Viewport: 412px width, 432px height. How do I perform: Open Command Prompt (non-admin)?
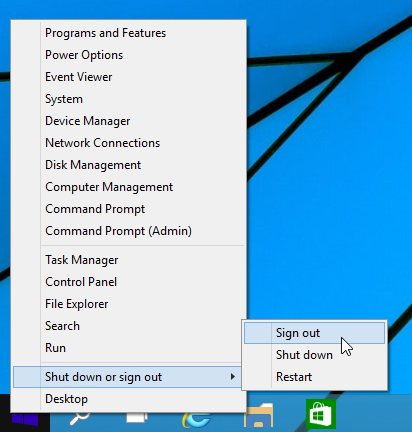tap(129, 209)
